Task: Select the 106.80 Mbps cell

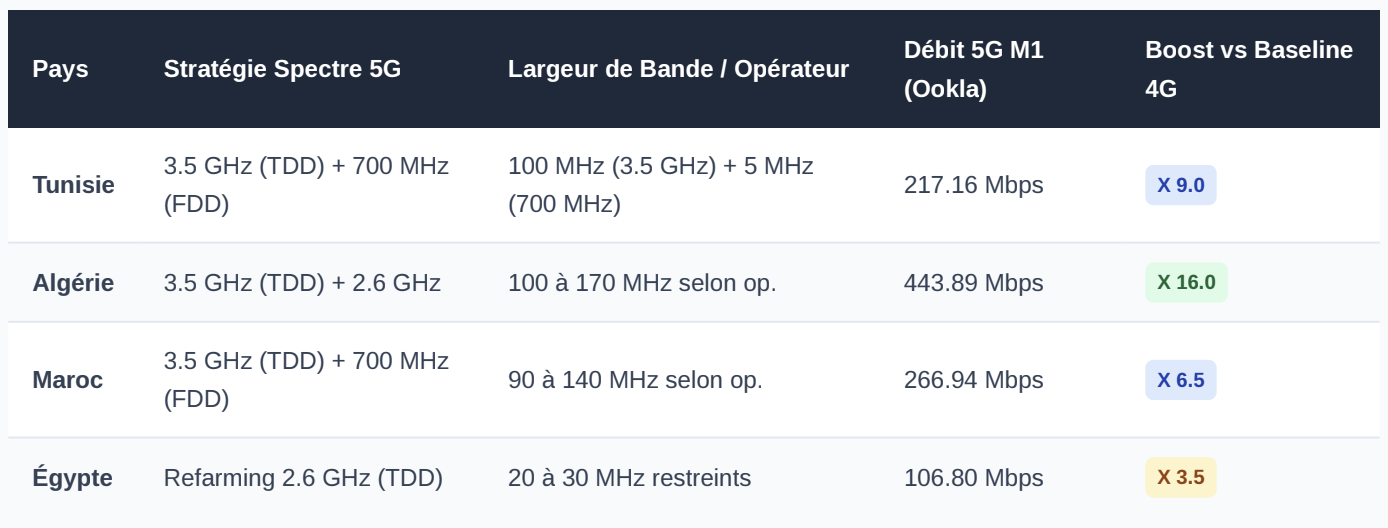Action: (x=973, y=478)
